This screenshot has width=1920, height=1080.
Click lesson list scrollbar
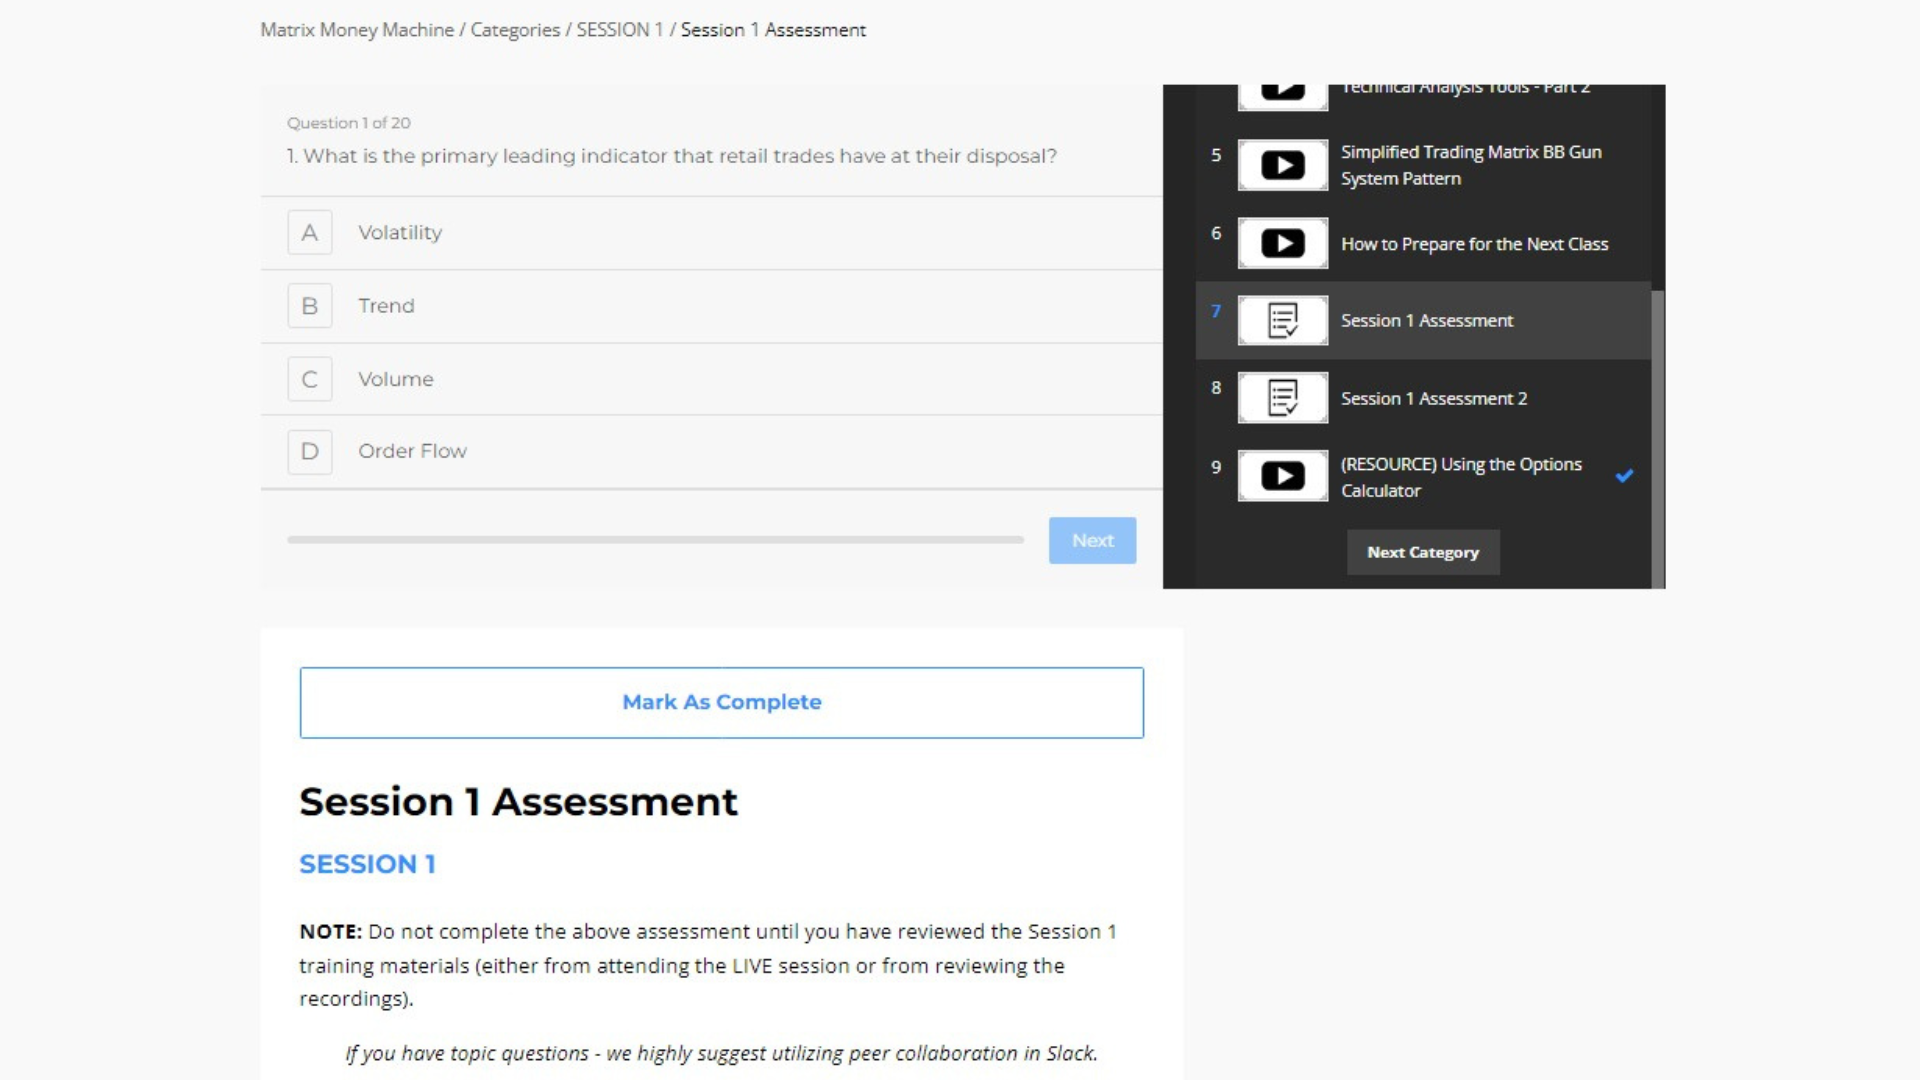click(1657, 438)
